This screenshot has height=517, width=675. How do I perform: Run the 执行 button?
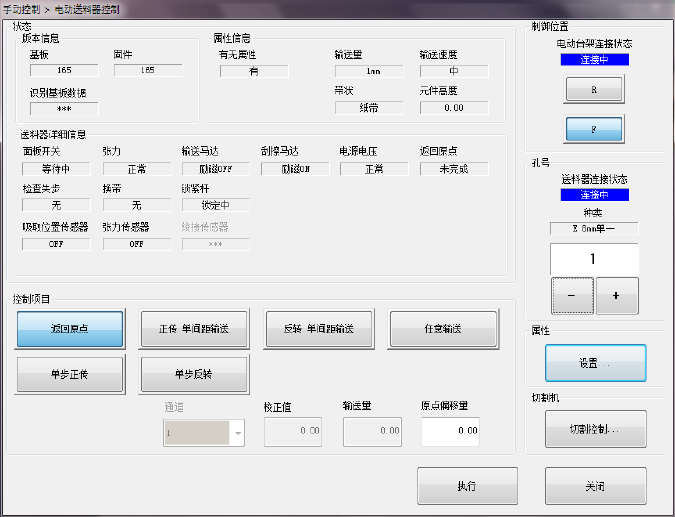pyautogui.click(x=467, y=486)
